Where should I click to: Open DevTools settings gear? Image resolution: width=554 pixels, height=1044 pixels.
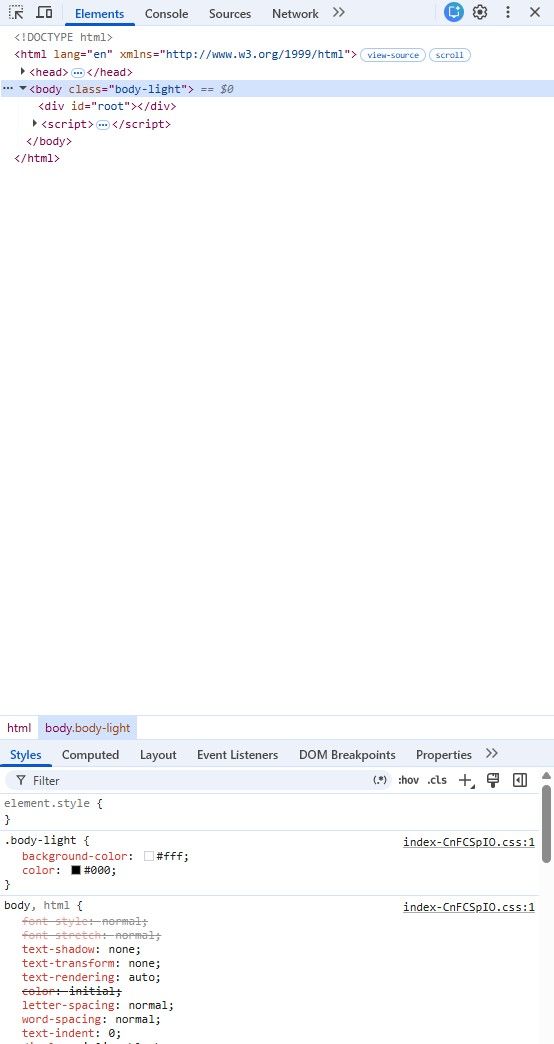(x=480, y=12)
